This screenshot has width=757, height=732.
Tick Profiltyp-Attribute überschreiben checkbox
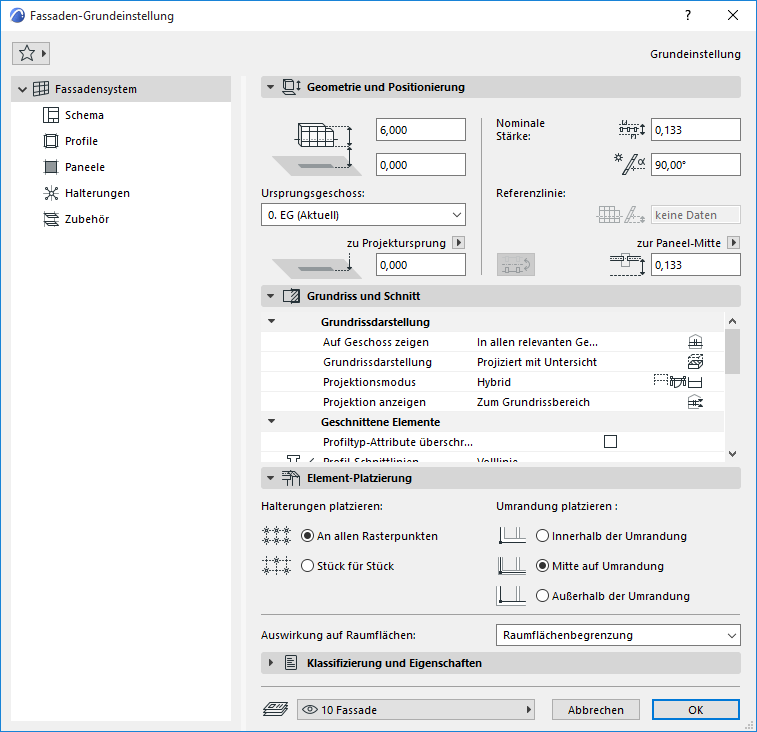(x=610, y=442)
